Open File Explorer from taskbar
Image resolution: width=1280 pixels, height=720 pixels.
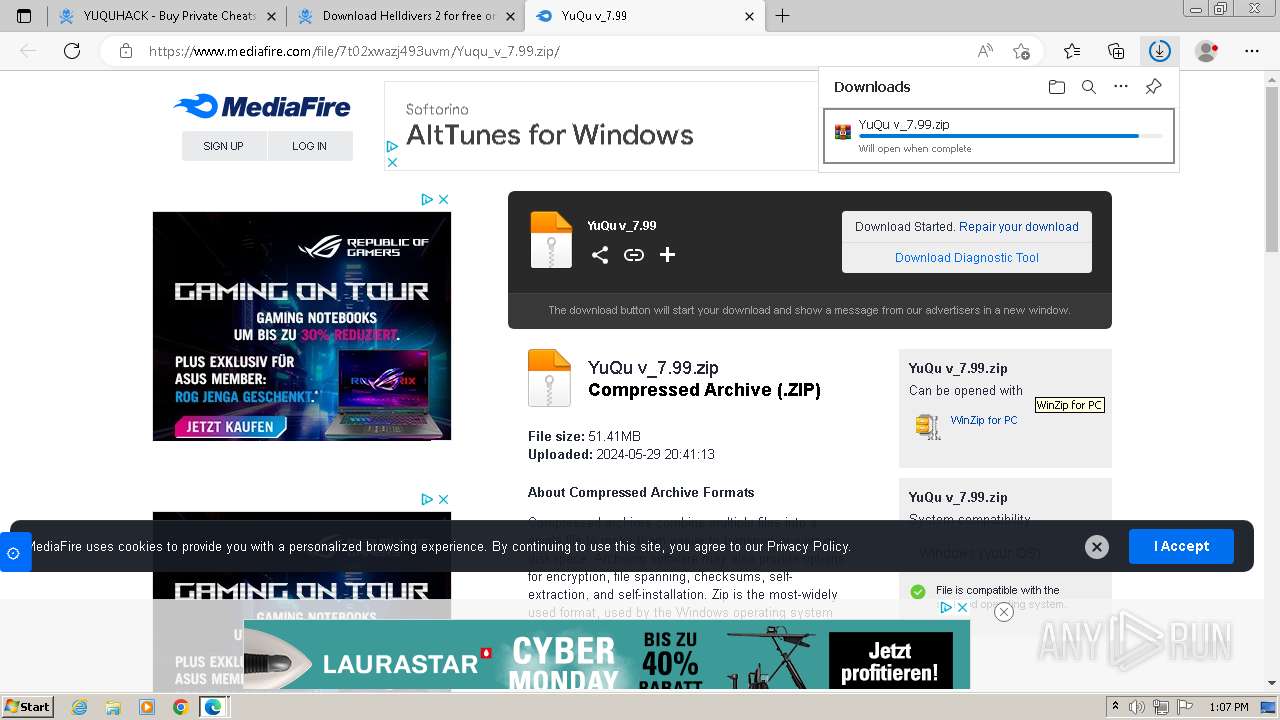[113, 707]
